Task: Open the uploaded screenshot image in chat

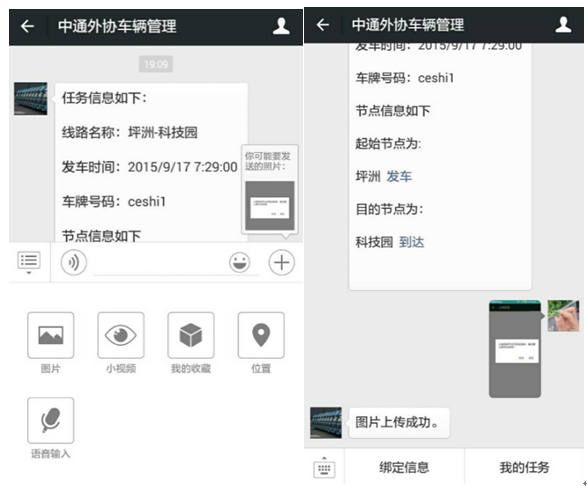Action: click(515, 349)
